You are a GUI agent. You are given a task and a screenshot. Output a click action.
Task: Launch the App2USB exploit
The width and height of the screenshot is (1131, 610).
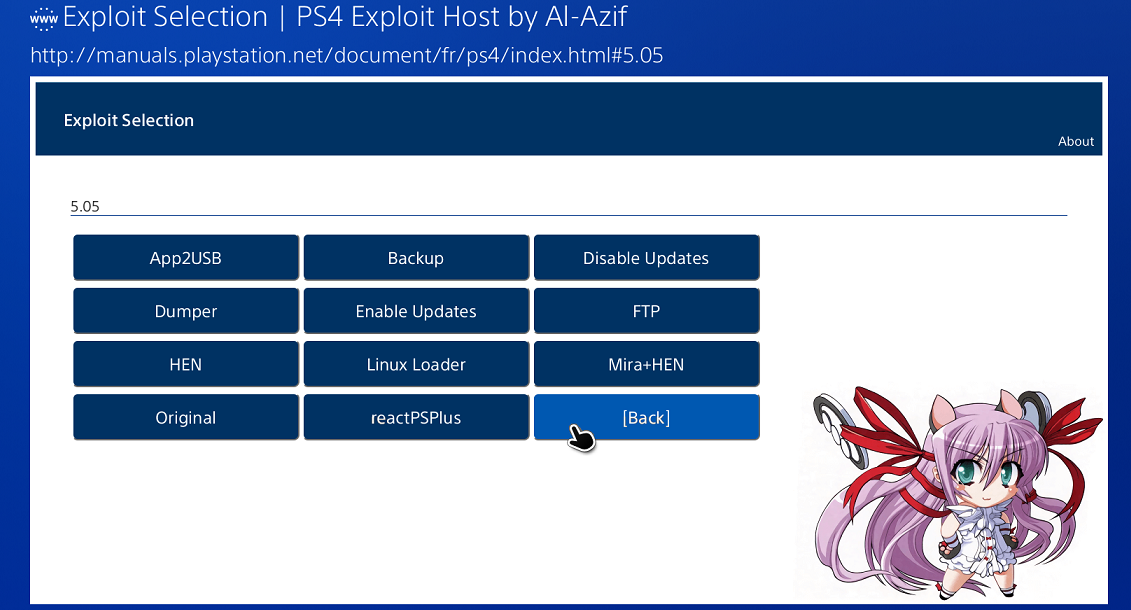[185, 257]
